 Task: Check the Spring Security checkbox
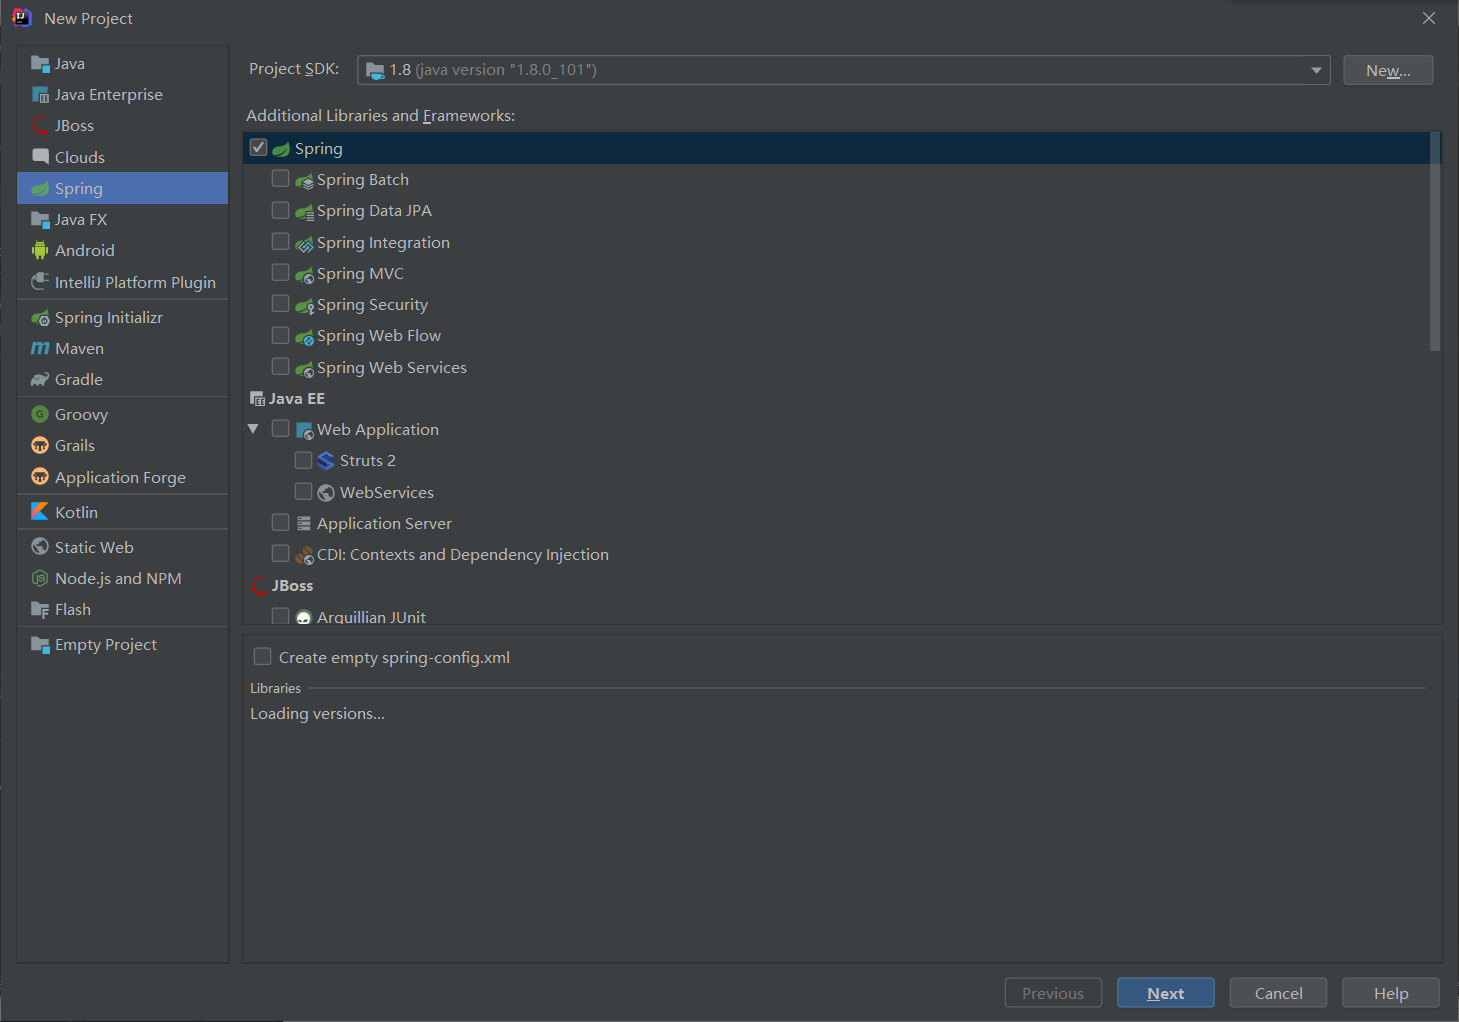click(x=281, y=304)
